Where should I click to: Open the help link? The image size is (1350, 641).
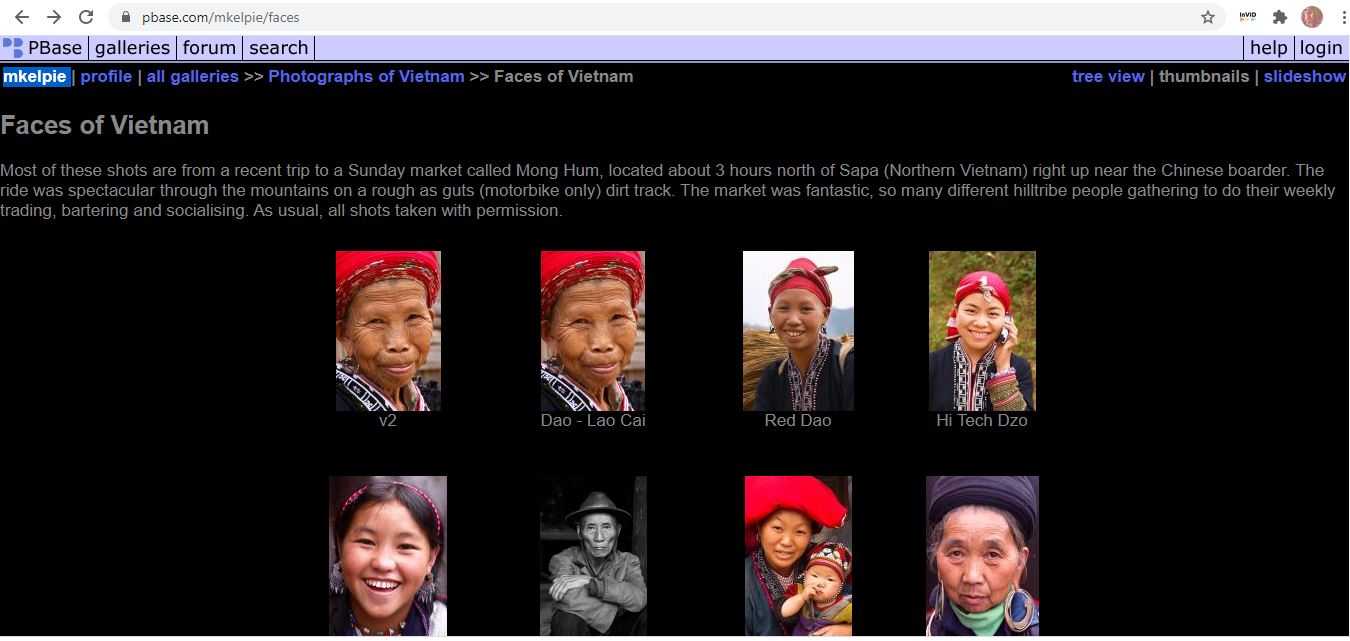point(1268,48)
